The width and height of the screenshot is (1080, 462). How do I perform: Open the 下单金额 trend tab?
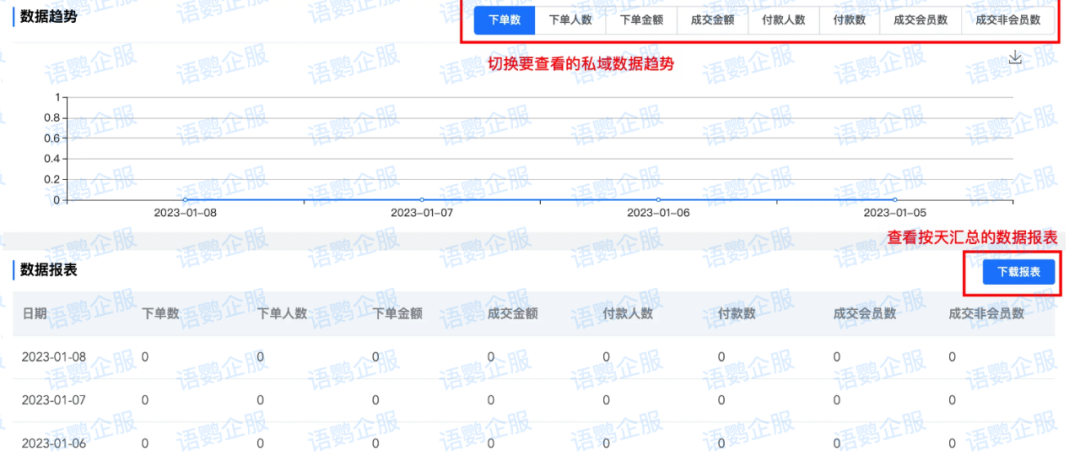point(641,20)
